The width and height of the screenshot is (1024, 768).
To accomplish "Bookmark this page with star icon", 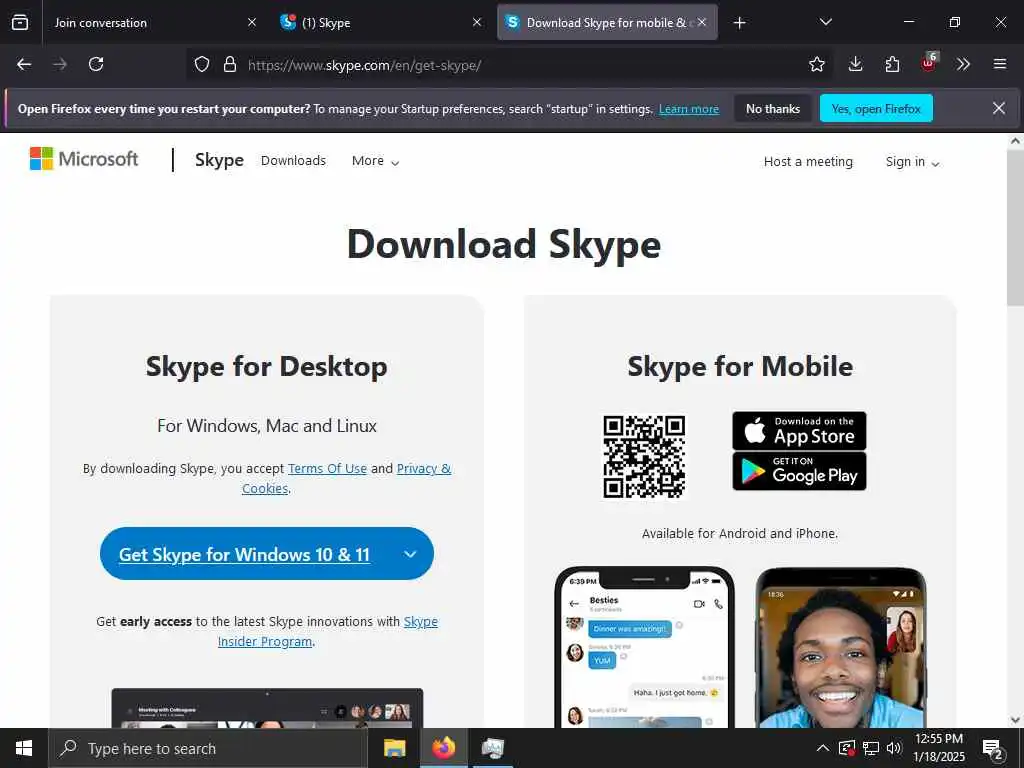I will [816, 64].
